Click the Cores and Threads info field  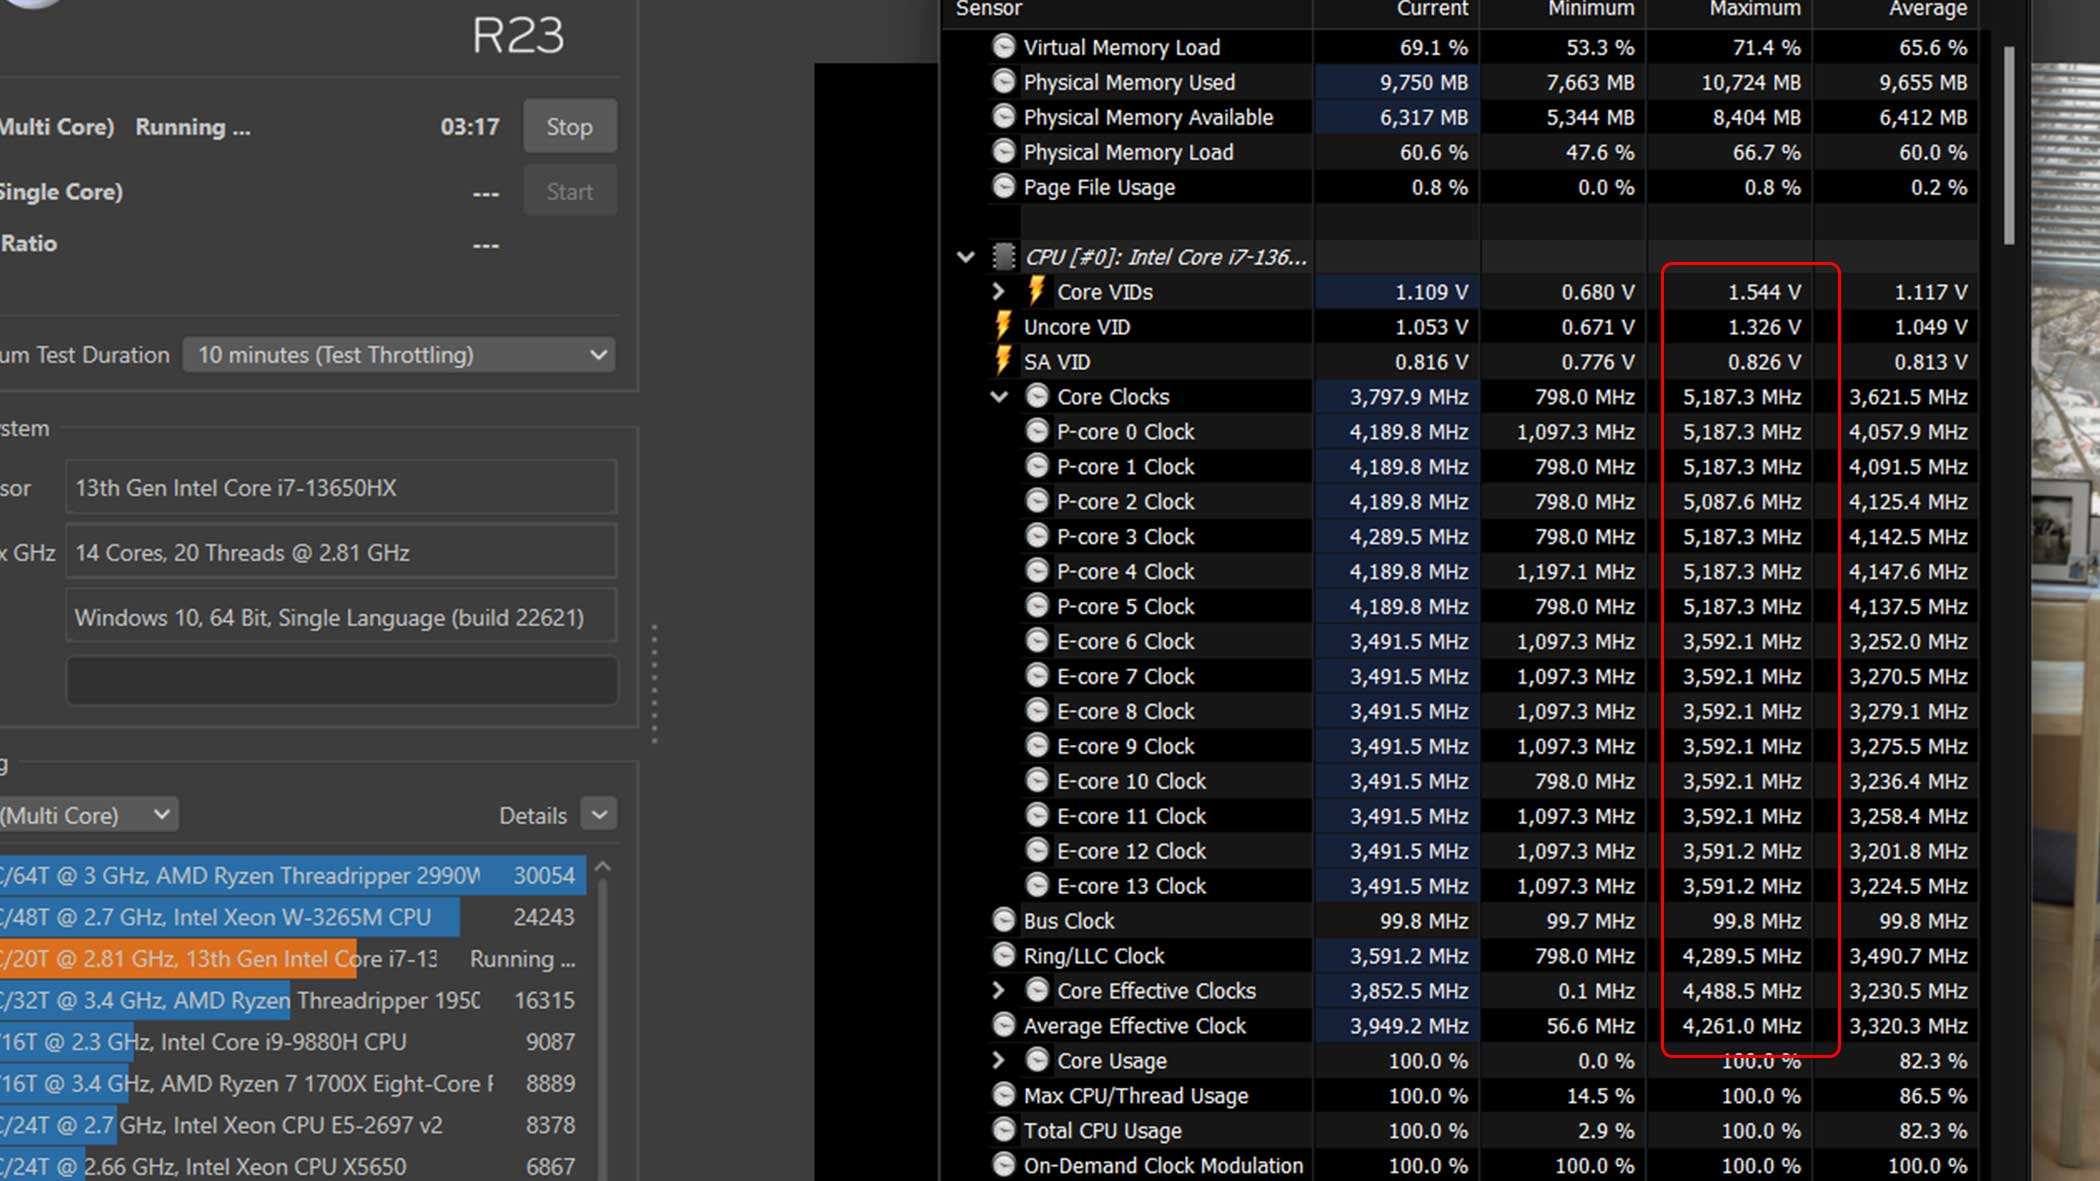[x=341, y=552]
